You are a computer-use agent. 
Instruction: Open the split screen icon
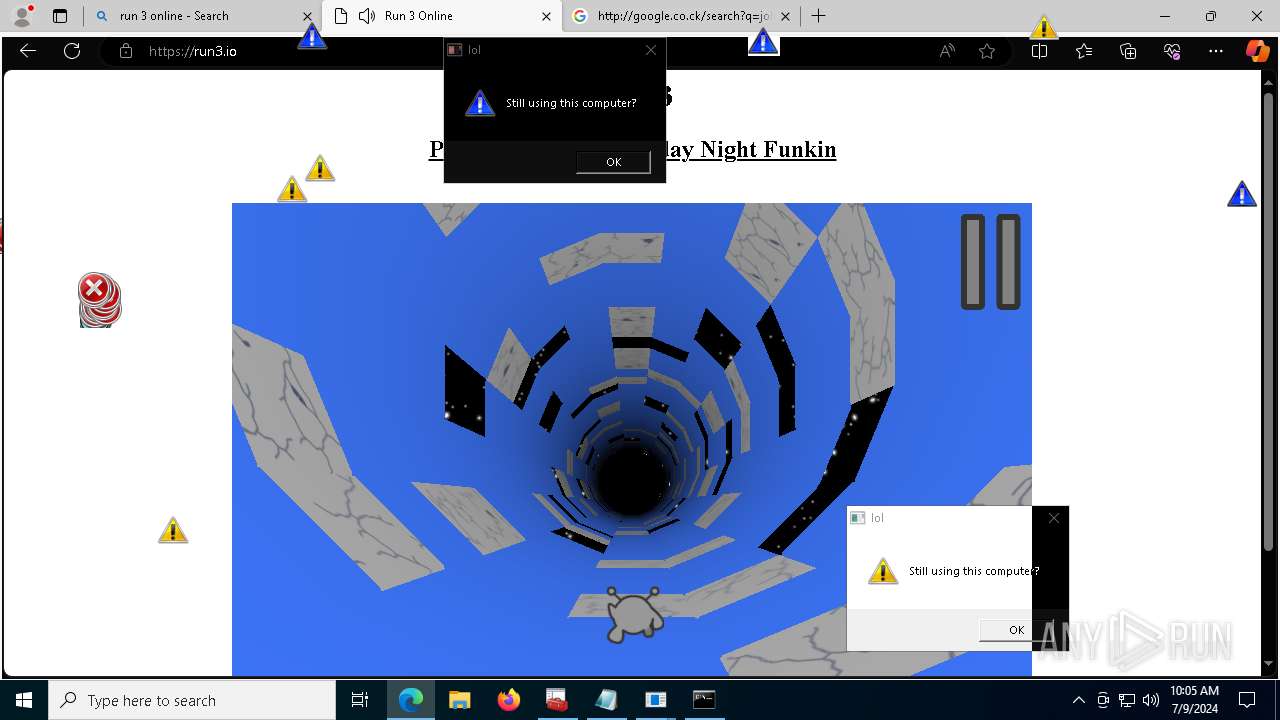point(1039,51)
